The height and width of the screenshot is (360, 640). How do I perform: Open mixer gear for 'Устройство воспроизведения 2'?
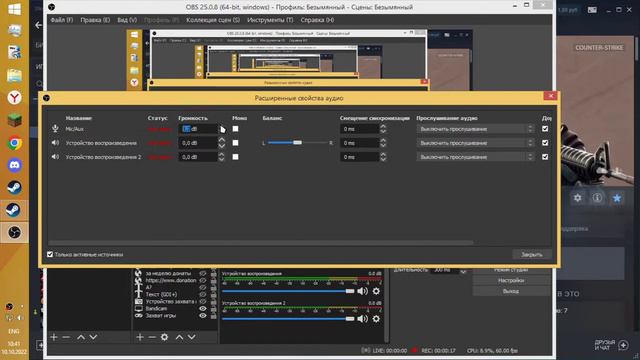tap(376, 319)
